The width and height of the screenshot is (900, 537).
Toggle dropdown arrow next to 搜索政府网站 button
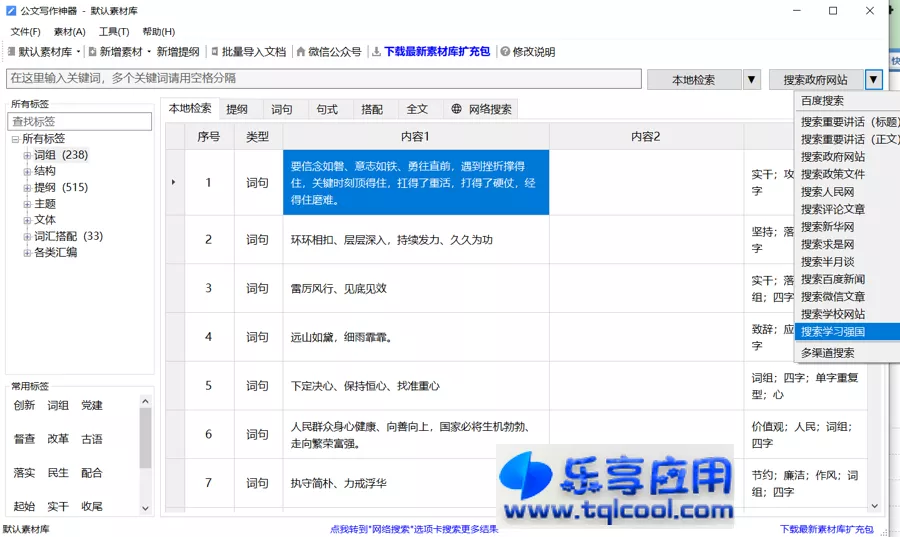pos(873,80)
